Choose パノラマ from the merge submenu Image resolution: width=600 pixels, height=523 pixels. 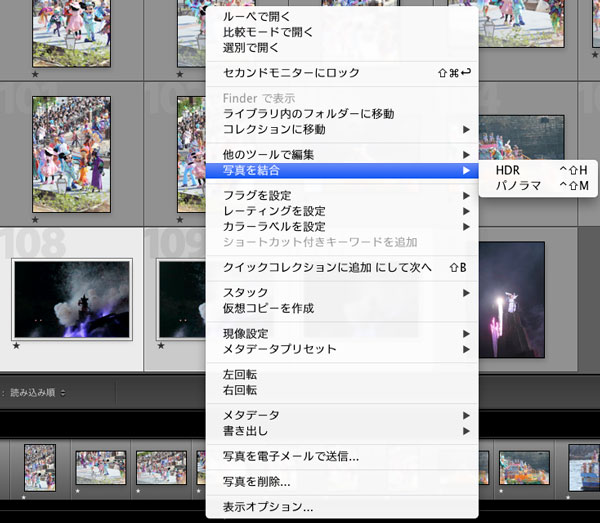pyautogui.click(x=538, y=186)
